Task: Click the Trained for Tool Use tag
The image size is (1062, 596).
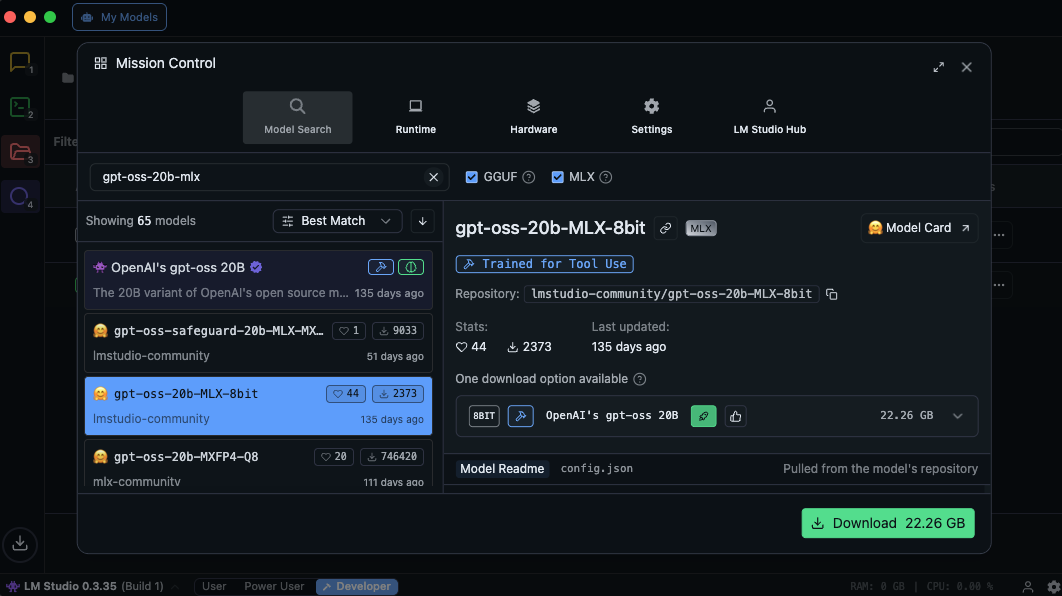Action: click(545, 263)
